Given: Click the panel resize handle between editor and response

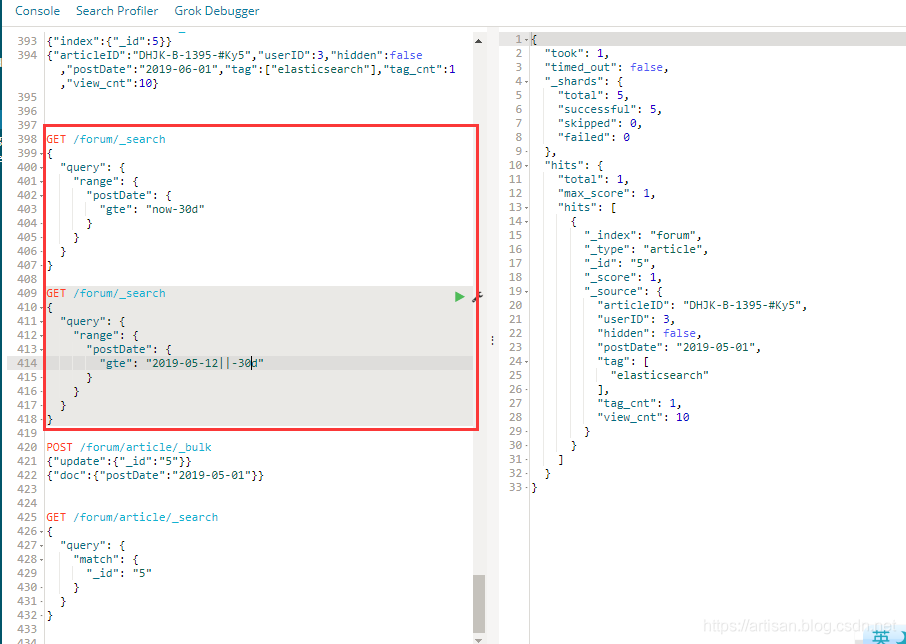Looking at the screenshot, I should point(492,340).
